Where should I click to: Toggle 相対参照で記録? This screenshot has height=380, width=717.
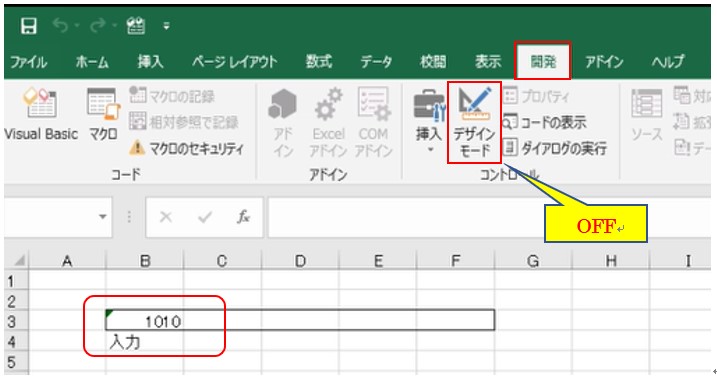pos(184,122)
